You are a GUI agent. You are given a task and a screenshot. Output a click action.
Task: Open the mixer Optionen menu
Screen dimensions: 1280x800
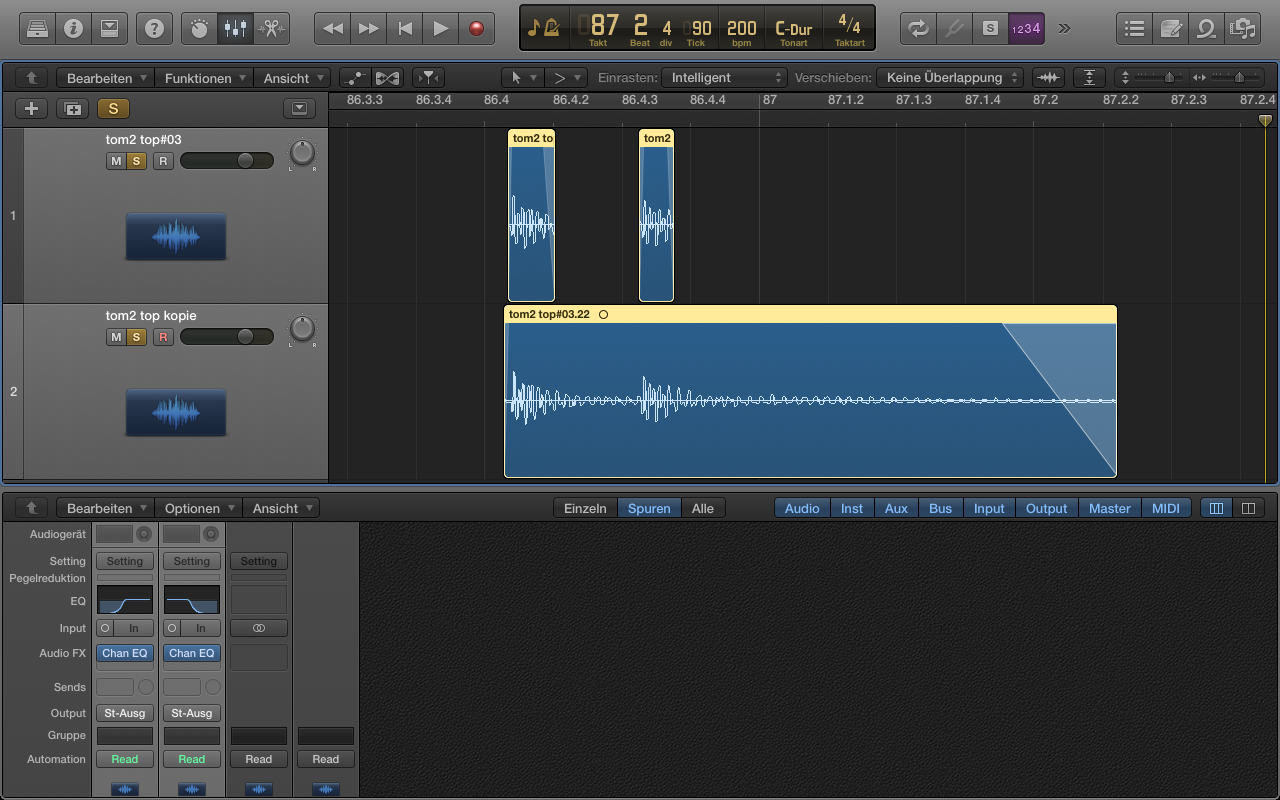pos(199,508)
